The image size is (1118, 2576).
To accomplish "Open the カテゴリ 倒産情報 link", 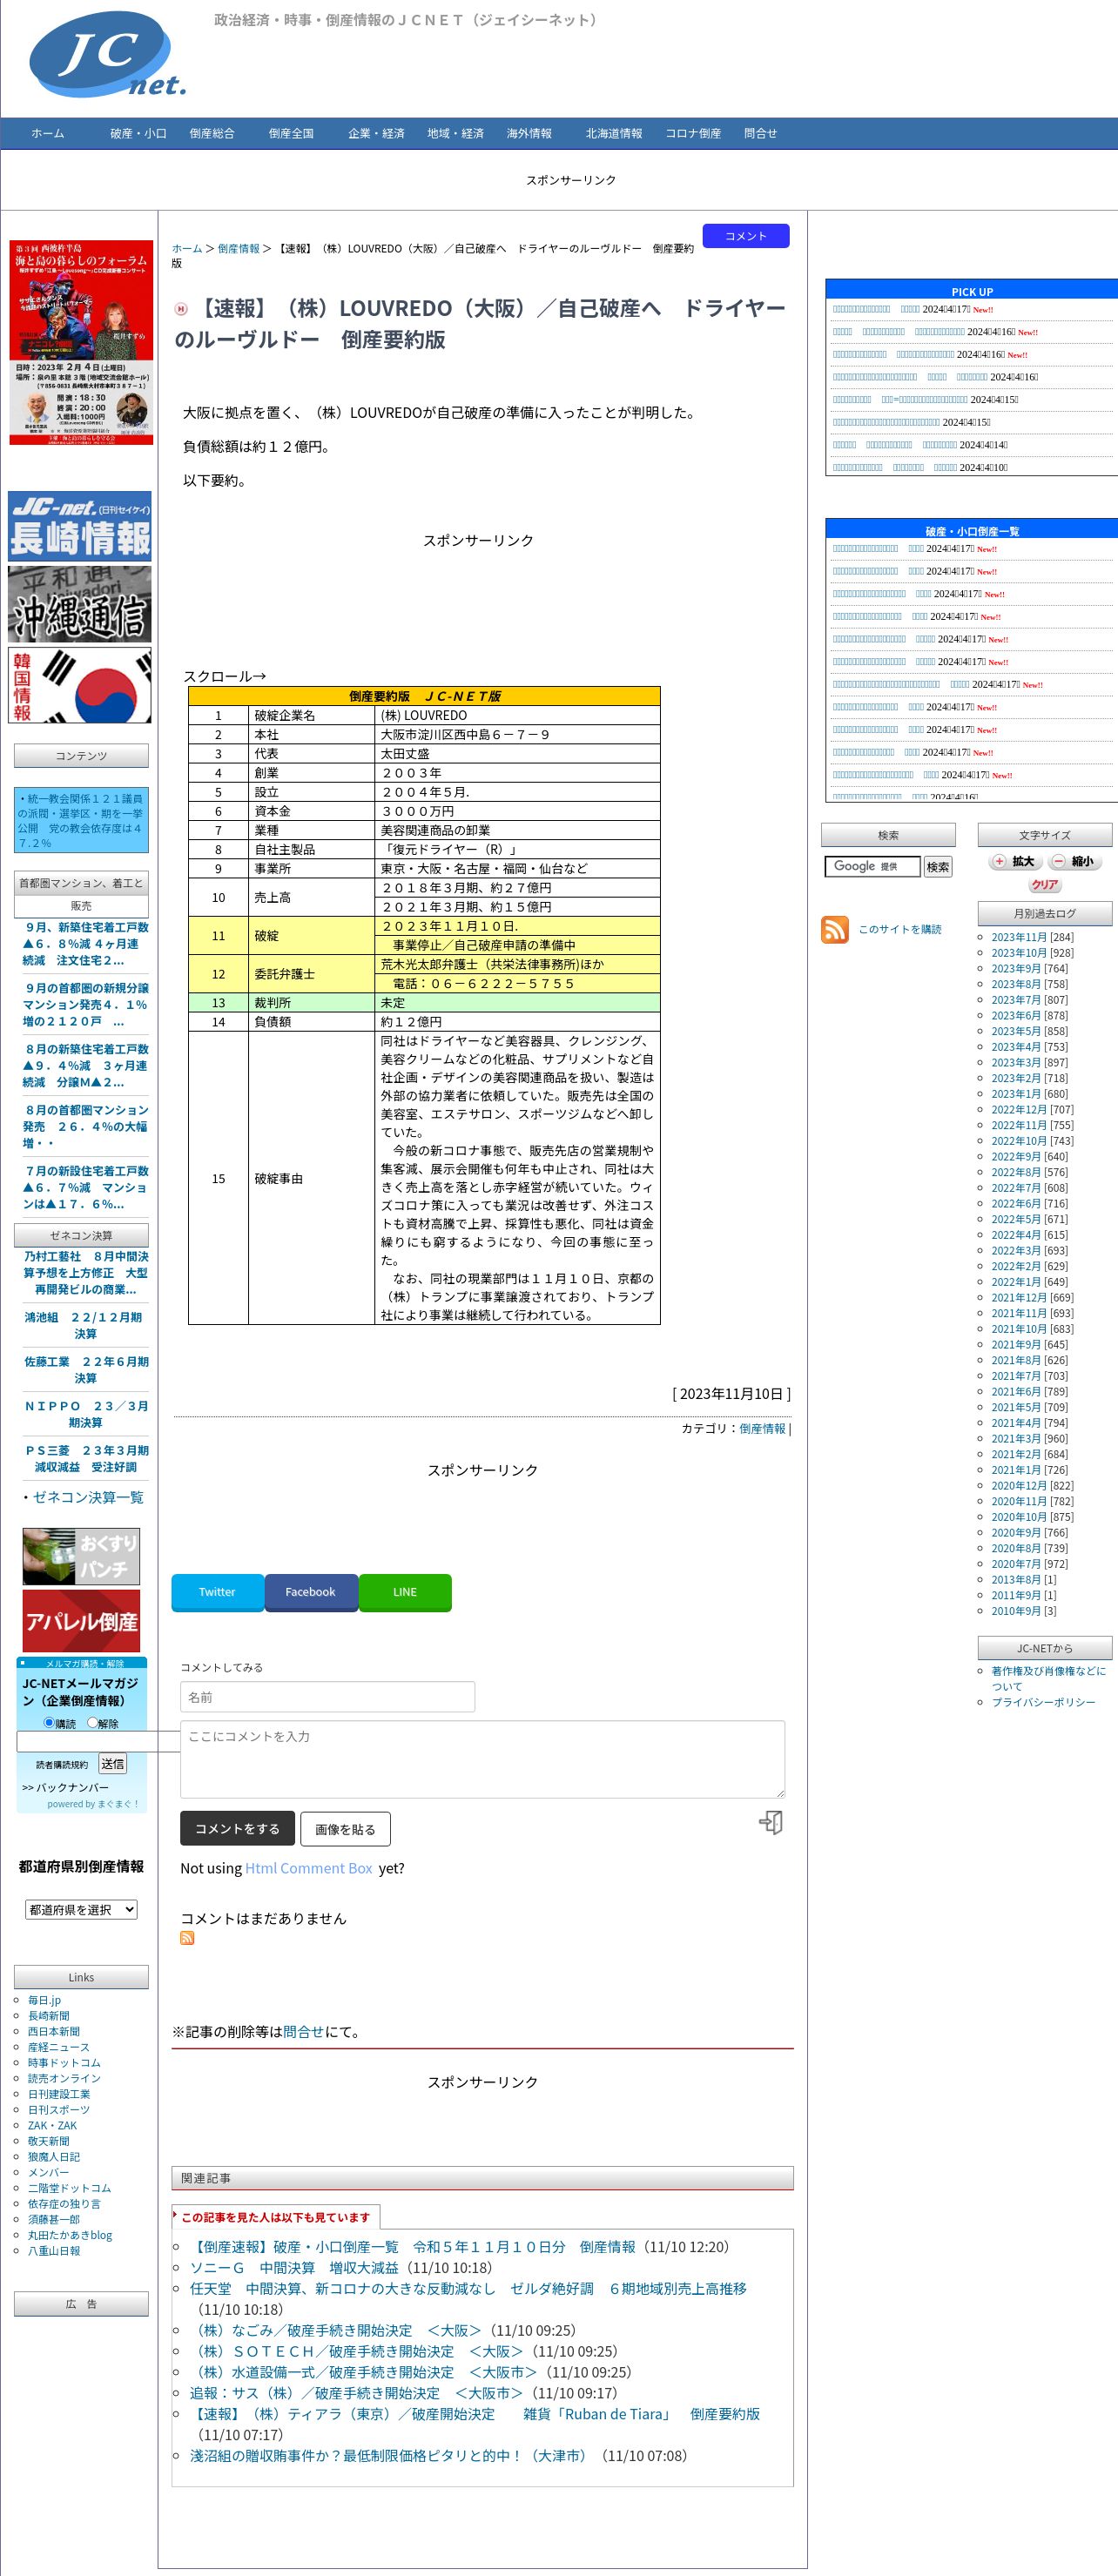I will (762, 1428).
